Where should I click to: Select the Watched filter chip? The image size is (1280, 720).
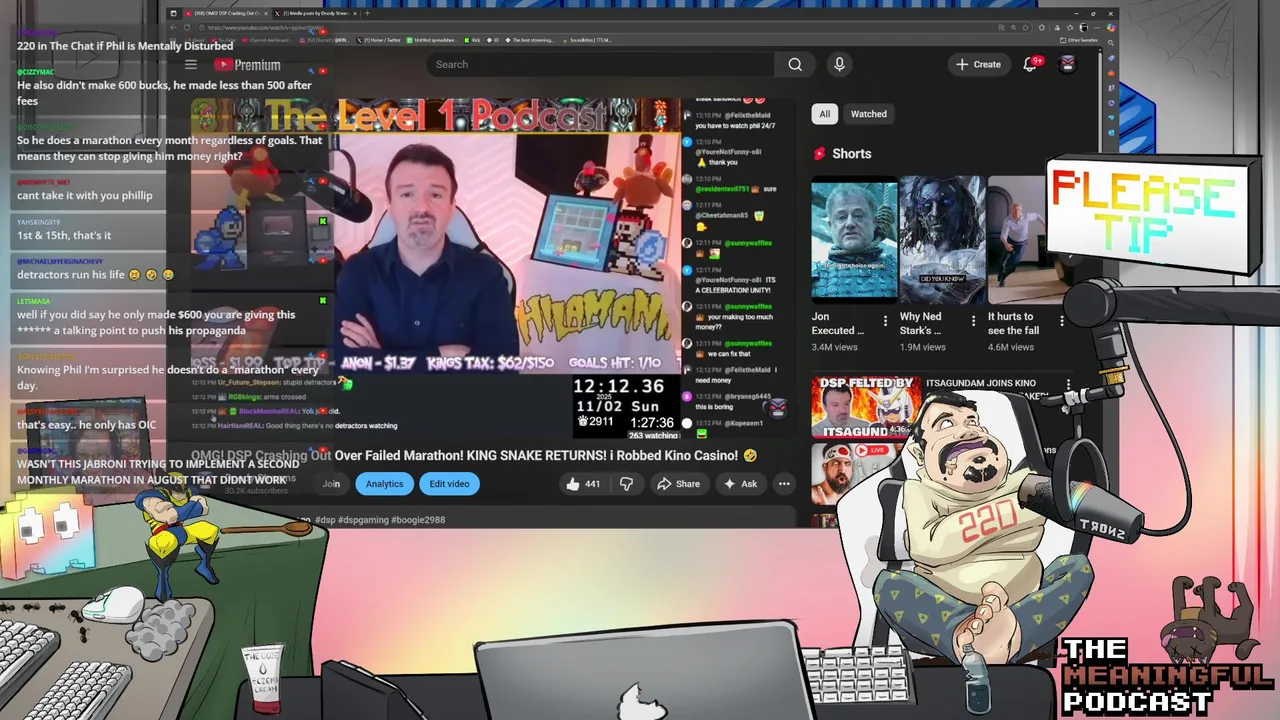pyautogui.click(x=868, y=114)
